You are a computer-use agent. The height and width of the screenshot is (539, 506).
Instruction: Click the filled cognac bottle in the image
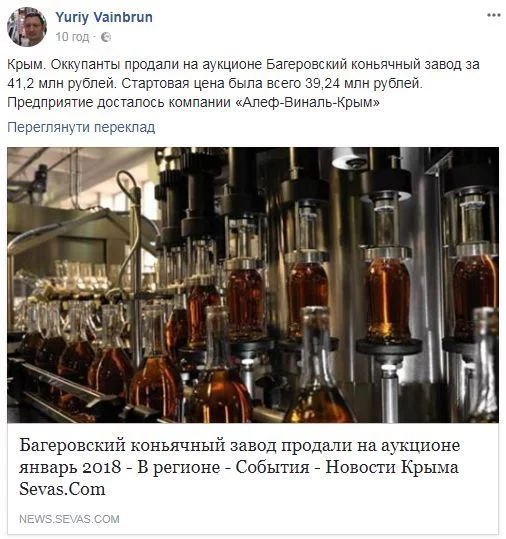click(388, 296)
